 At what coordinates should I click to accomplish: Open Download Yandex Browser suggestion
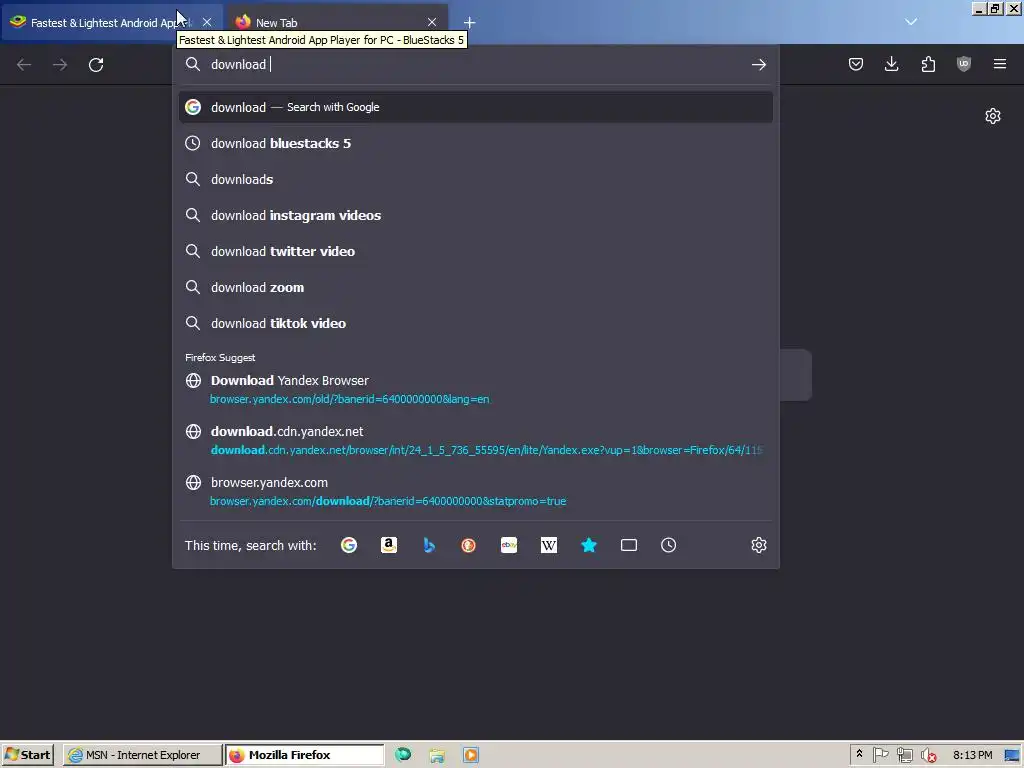pyautogui.click(x=475, y=389)
